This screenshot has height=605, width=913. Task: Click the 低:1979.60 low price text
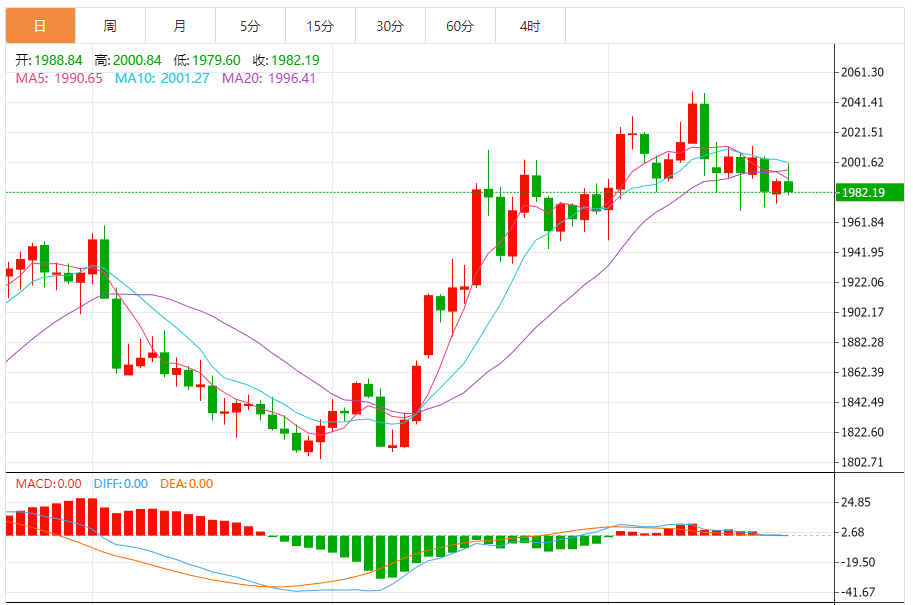(207, 60)
